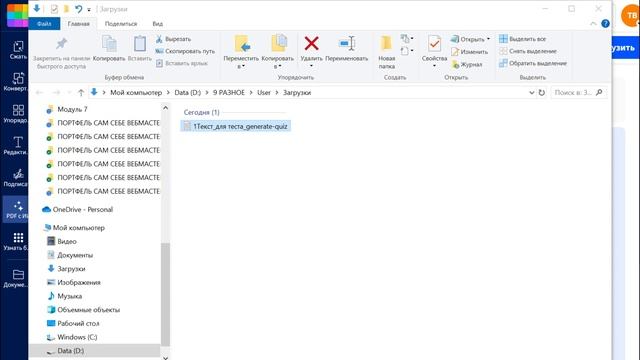Switch to the Вид tab
This screenshot has height=360, width=640.
click(158, 24)
